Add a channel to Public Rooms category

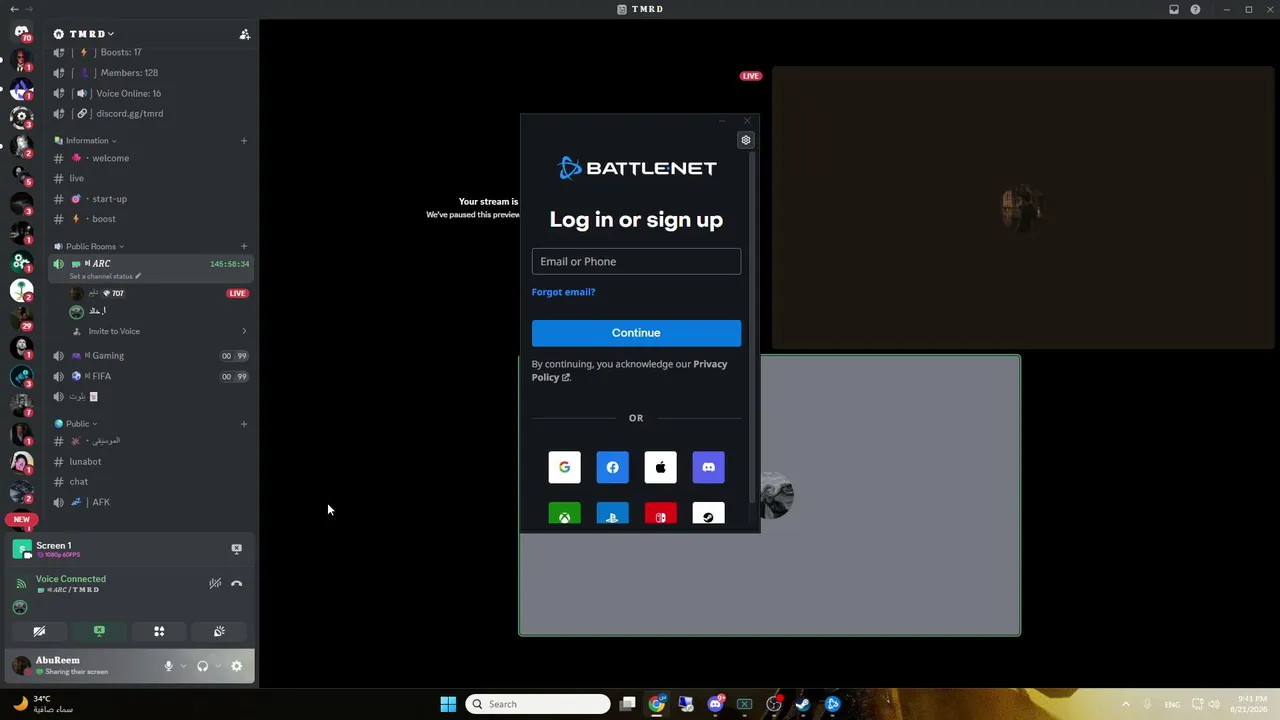click(x=244, y=247)
